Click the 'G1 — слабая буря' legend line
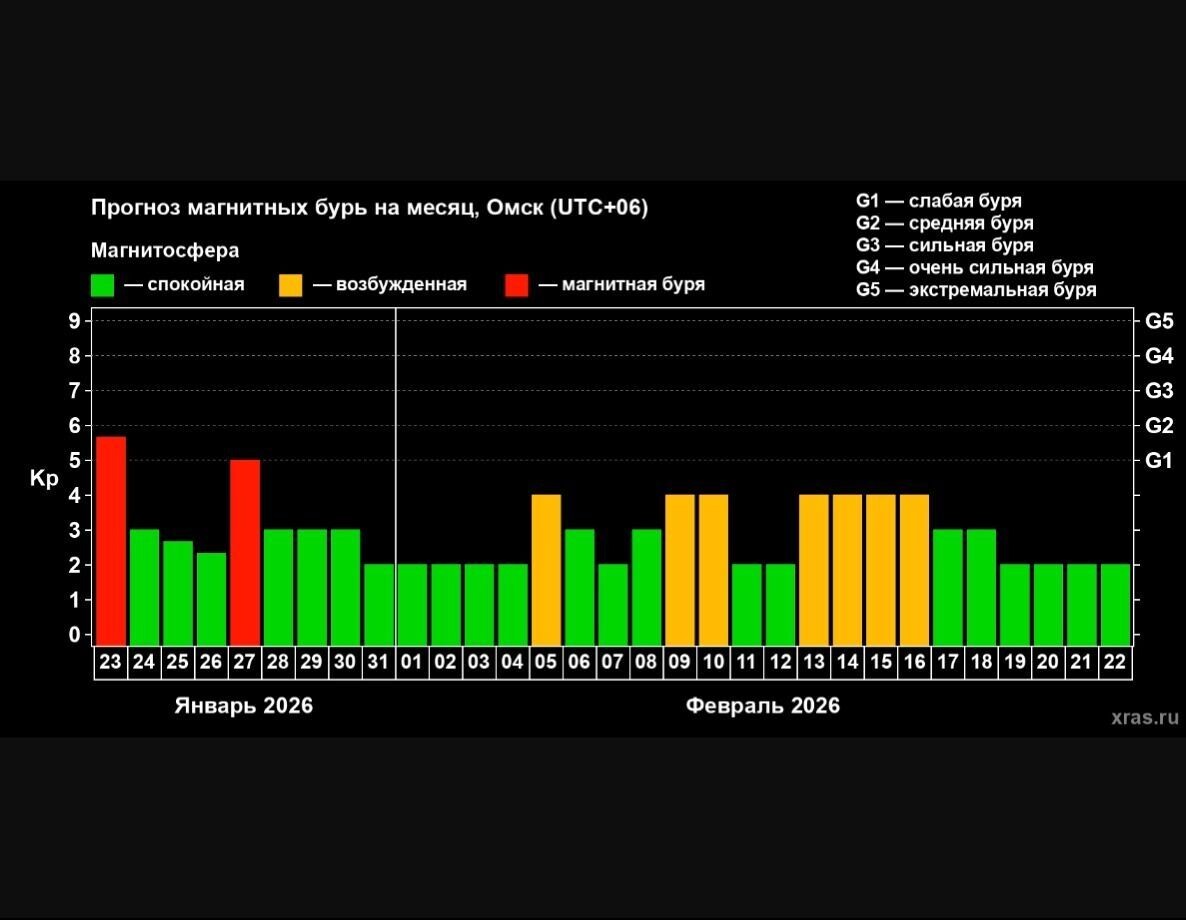This screenshot has width=1186, height=920. pyautogui.click(x=939, y=201)
